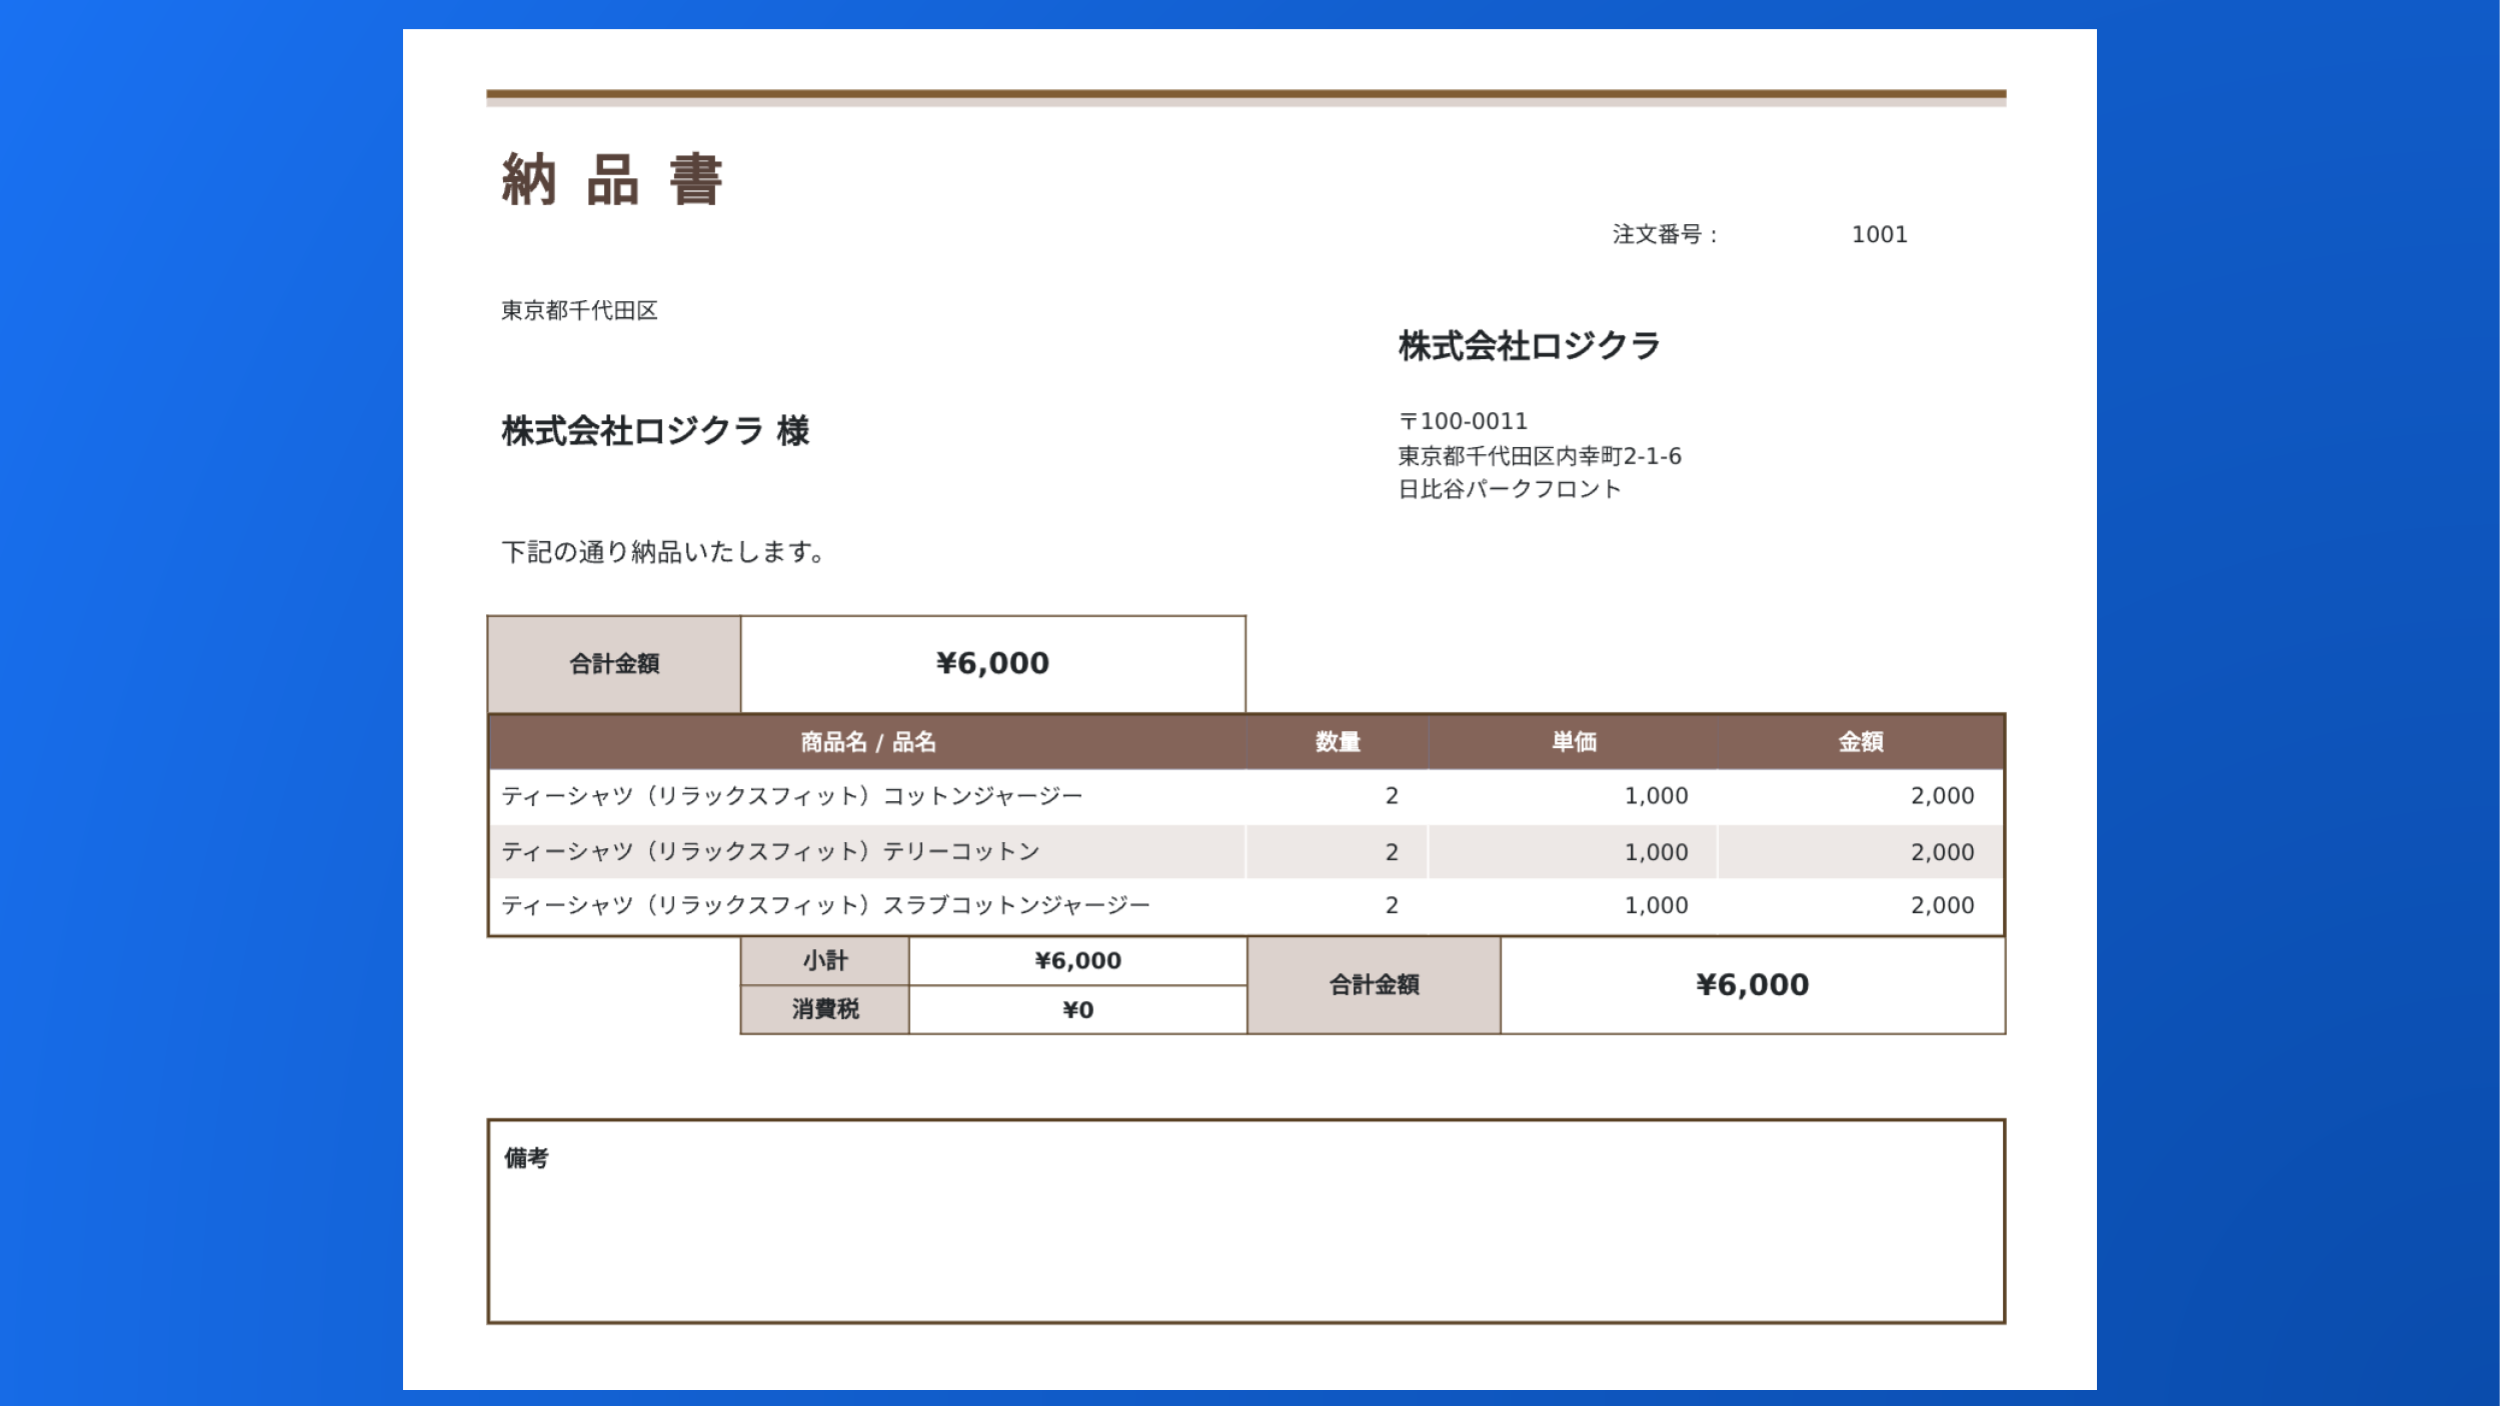Viewport: 2500px width, 1406px height.
Task: Click the top 合計金額 label cell
Action: (614, 664)
